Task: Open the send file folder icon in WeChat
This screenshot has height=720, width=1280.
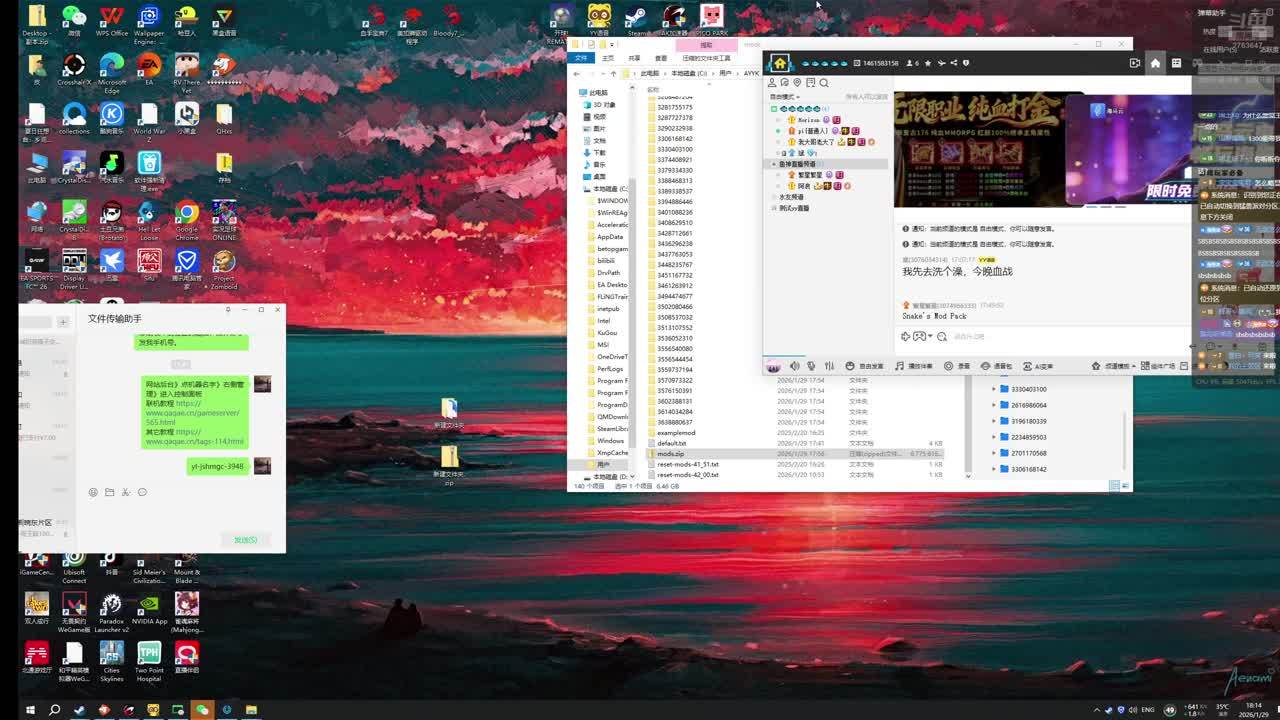Action: (109, 492)
